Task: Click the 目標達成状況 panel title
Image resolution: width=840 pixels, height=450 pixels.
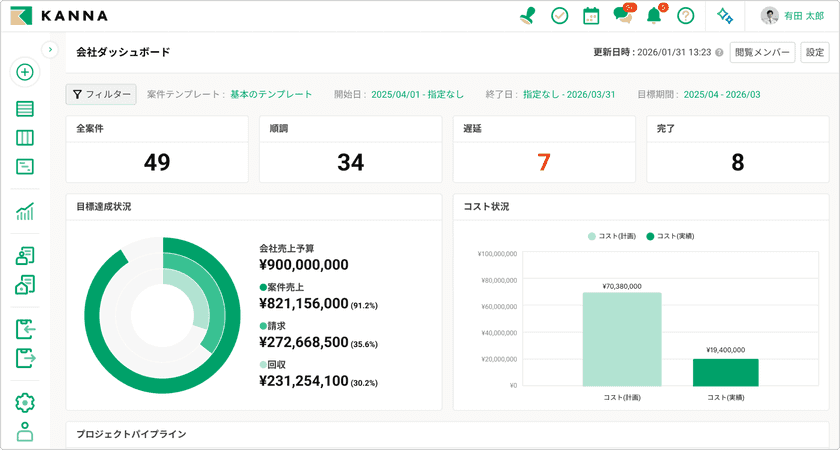Action: 103,207
